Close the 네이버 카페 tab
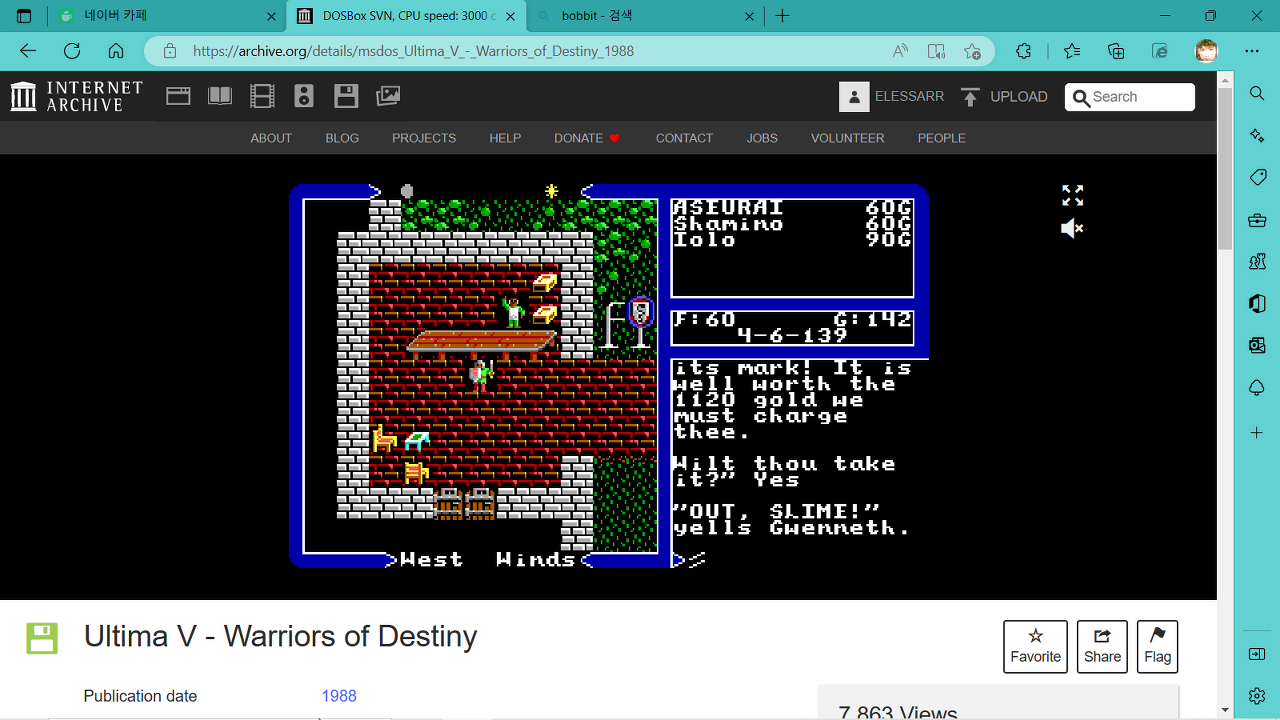This screenshot has height=720, width=1280. [272, 16]
